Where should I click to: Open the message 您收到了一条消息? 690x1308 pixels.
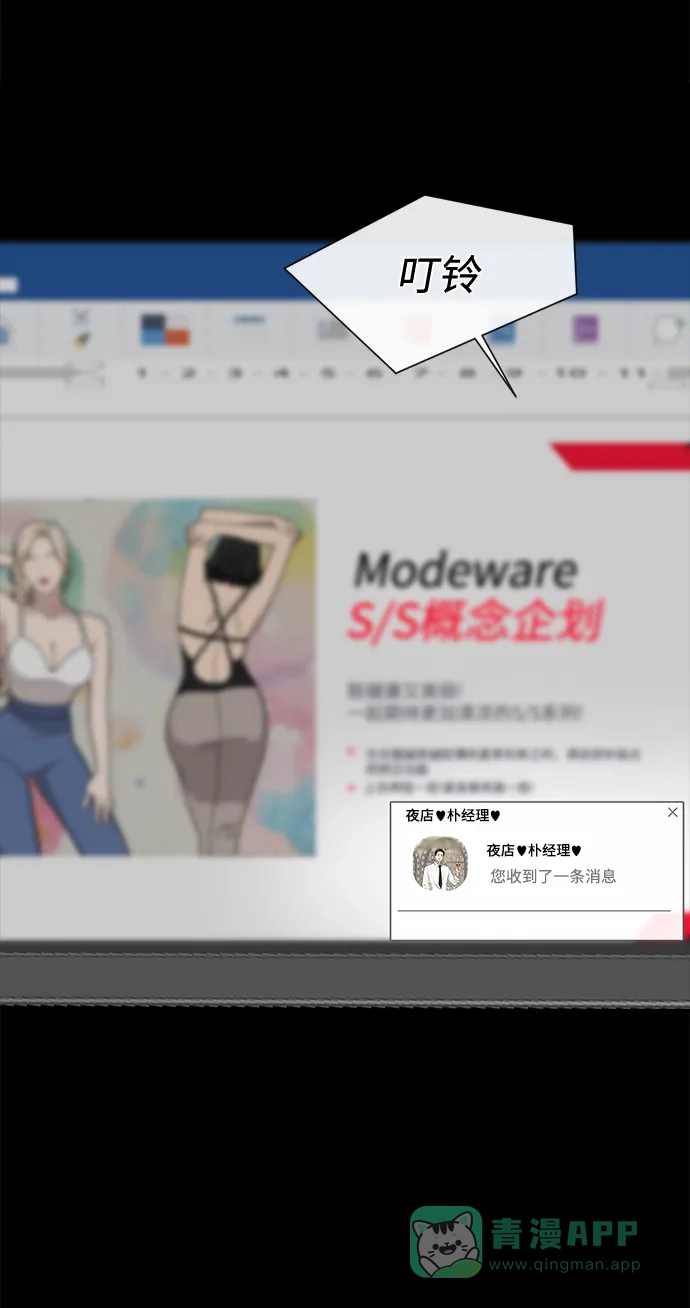pyautogui.click(x=553, y=877)
